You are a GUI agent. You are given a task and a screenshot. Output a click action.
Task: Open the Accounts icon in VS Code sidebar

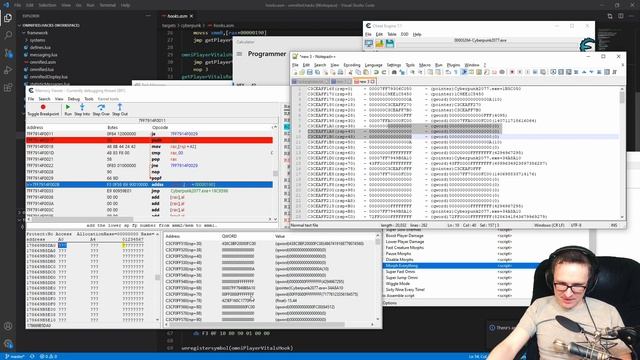(8, 326)
